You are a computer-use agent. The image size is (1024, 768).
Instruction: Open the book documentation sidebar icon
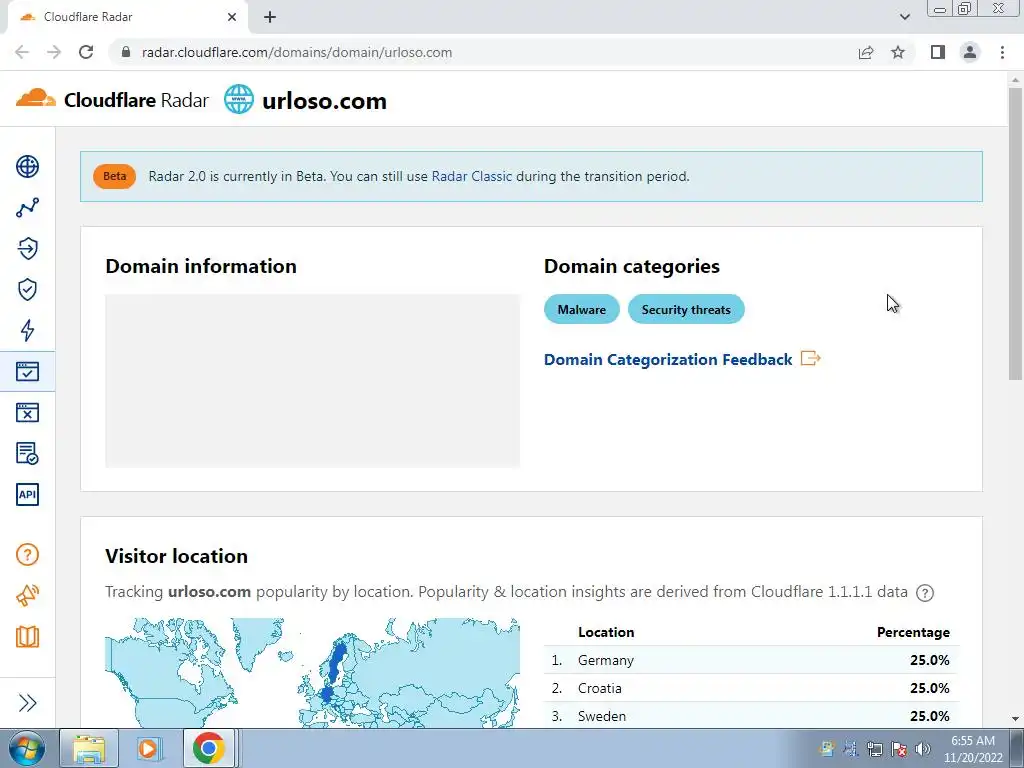(x=27, y=637)
